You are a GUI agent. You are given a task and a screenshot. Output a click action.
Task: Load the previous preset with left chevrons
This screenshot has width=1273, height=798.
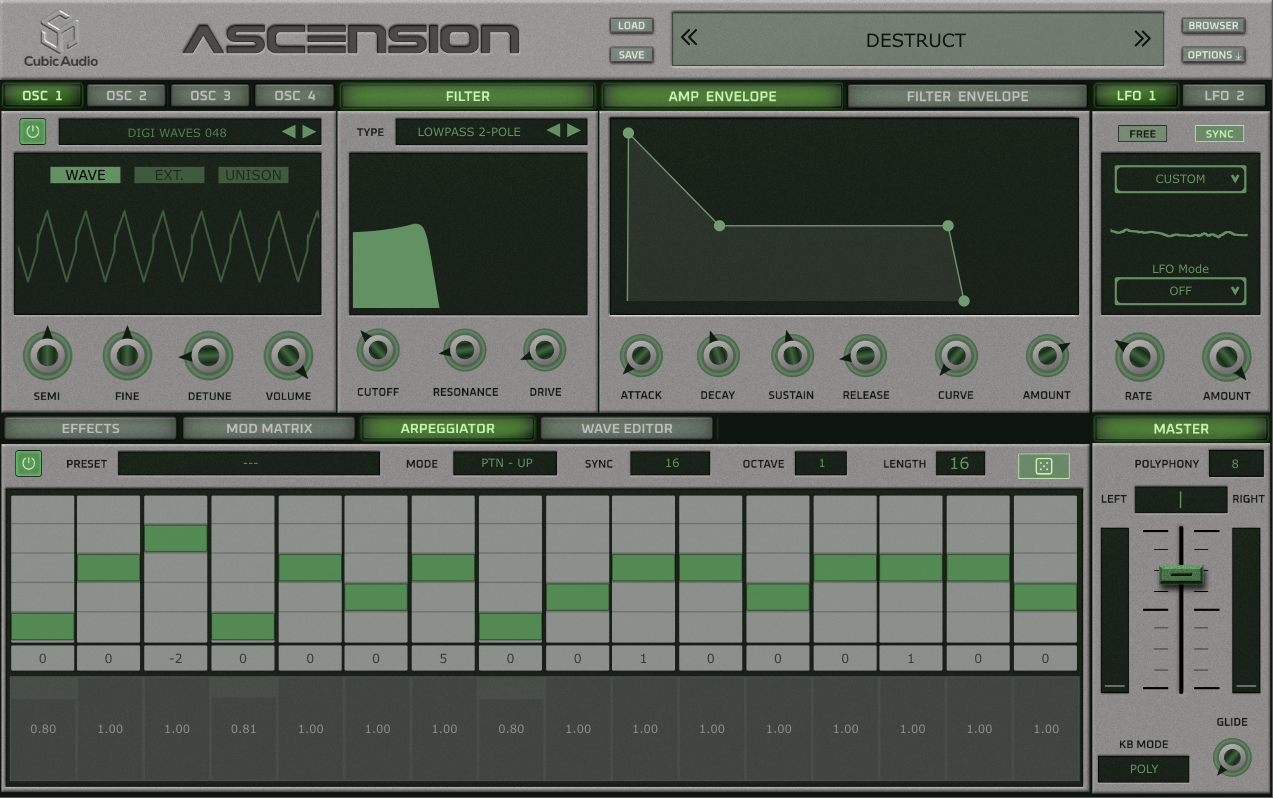point(689,39)
